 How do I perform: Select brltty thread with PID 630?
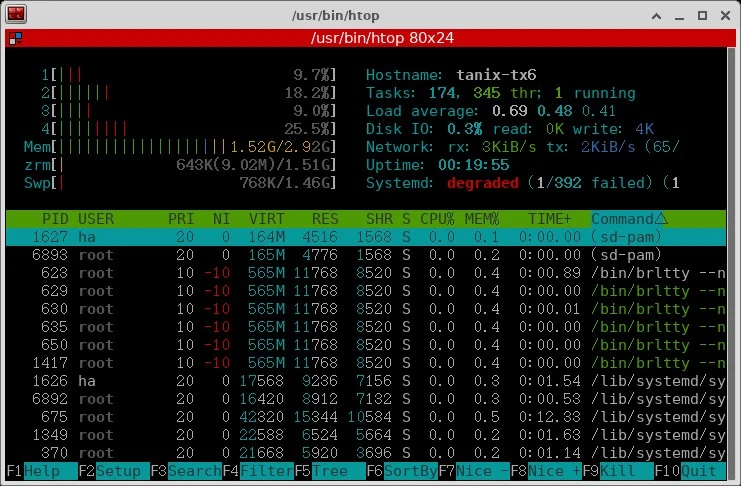click(366, 309)
